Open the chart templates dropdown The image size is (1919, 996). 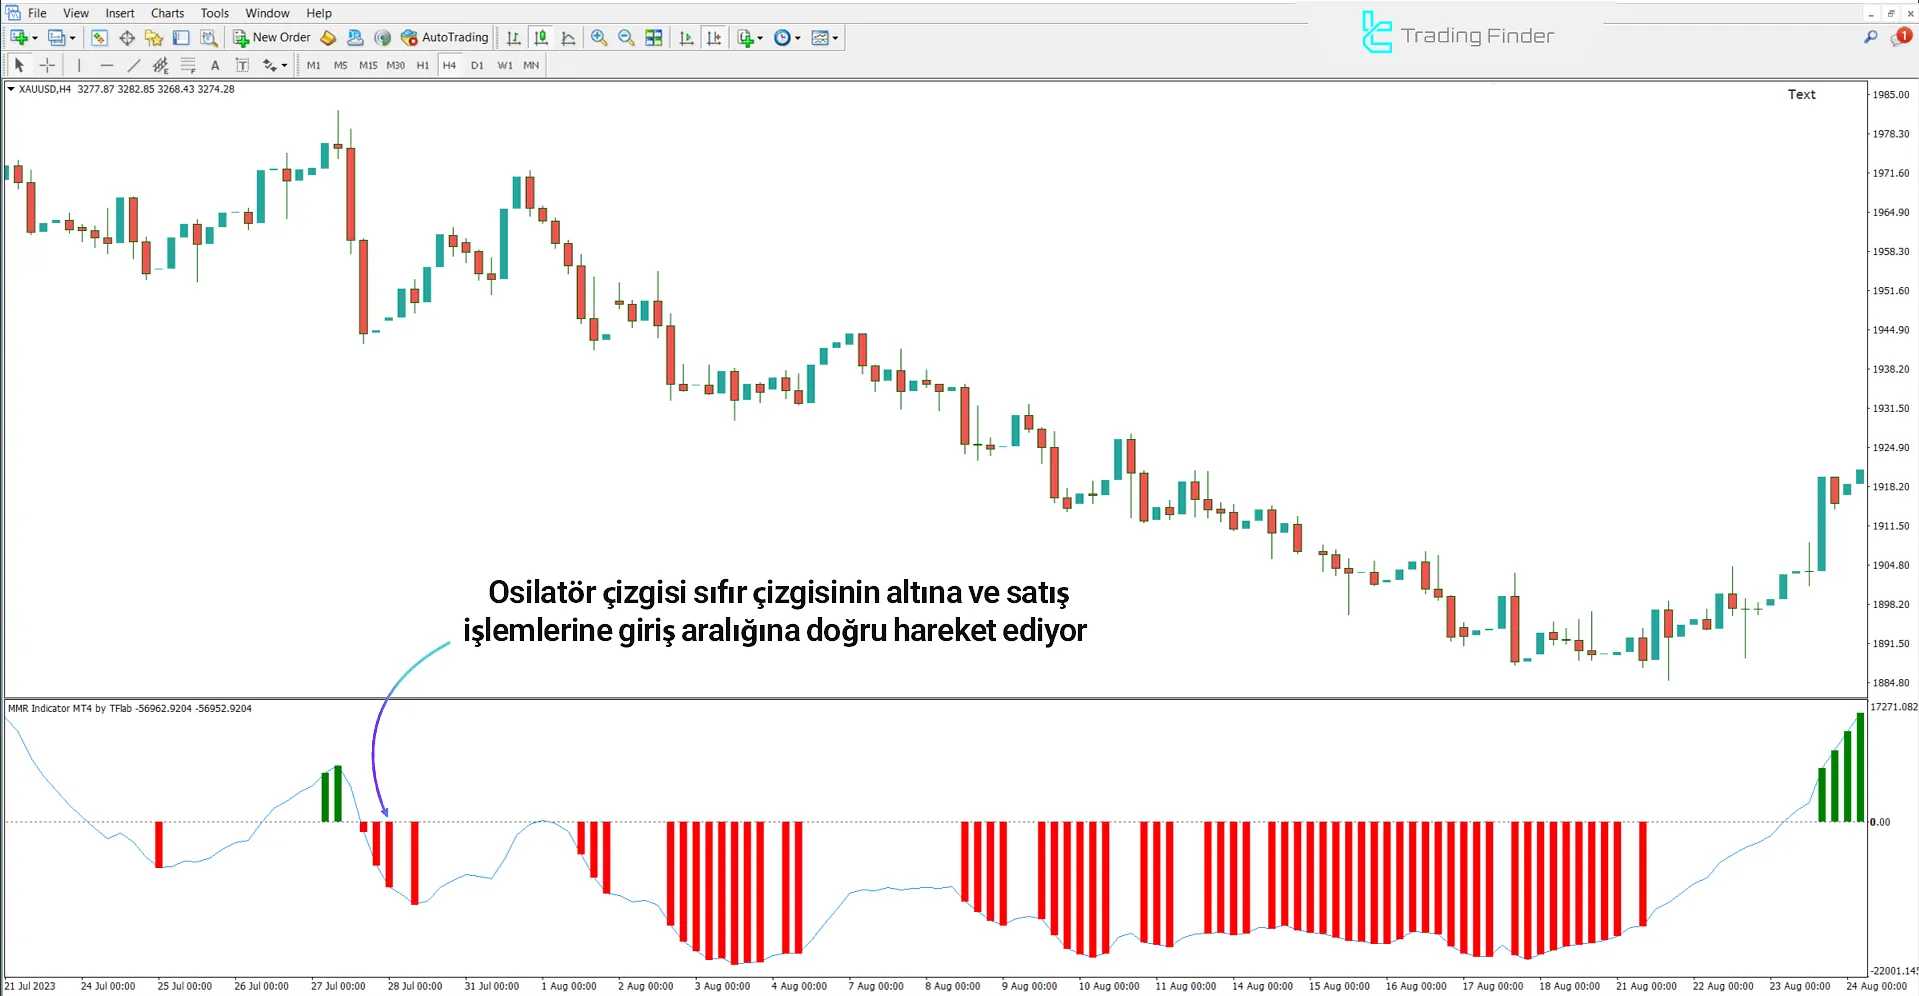[x=824, y=37]
